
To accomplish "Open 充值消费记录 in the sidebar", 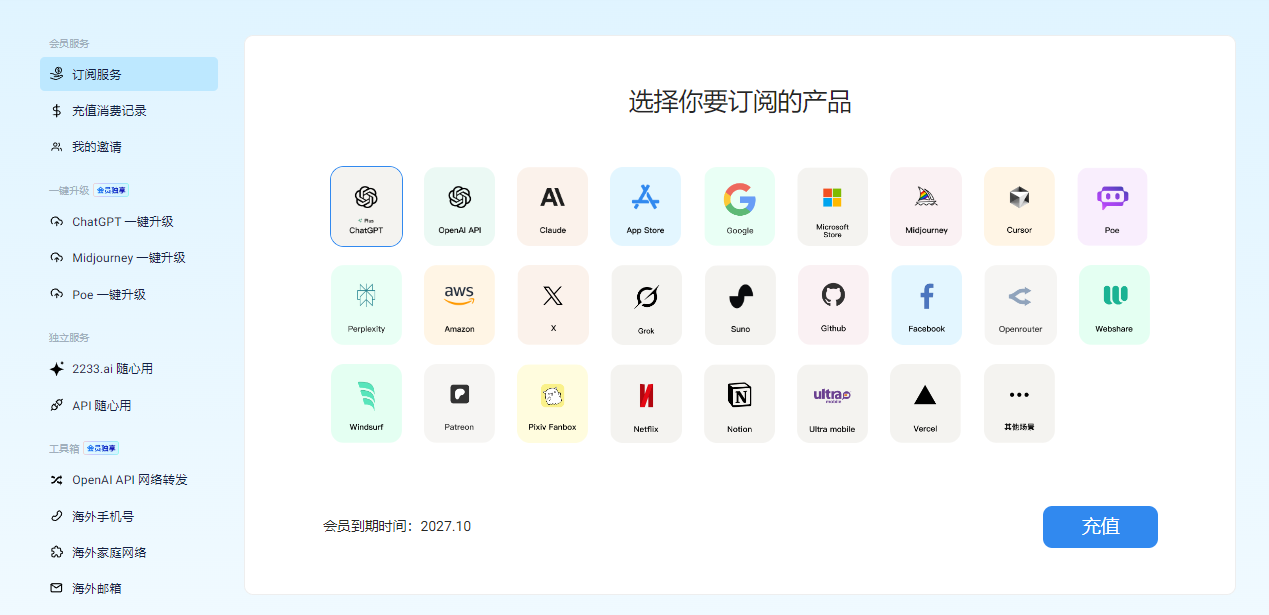I will (x=129, y=111).
